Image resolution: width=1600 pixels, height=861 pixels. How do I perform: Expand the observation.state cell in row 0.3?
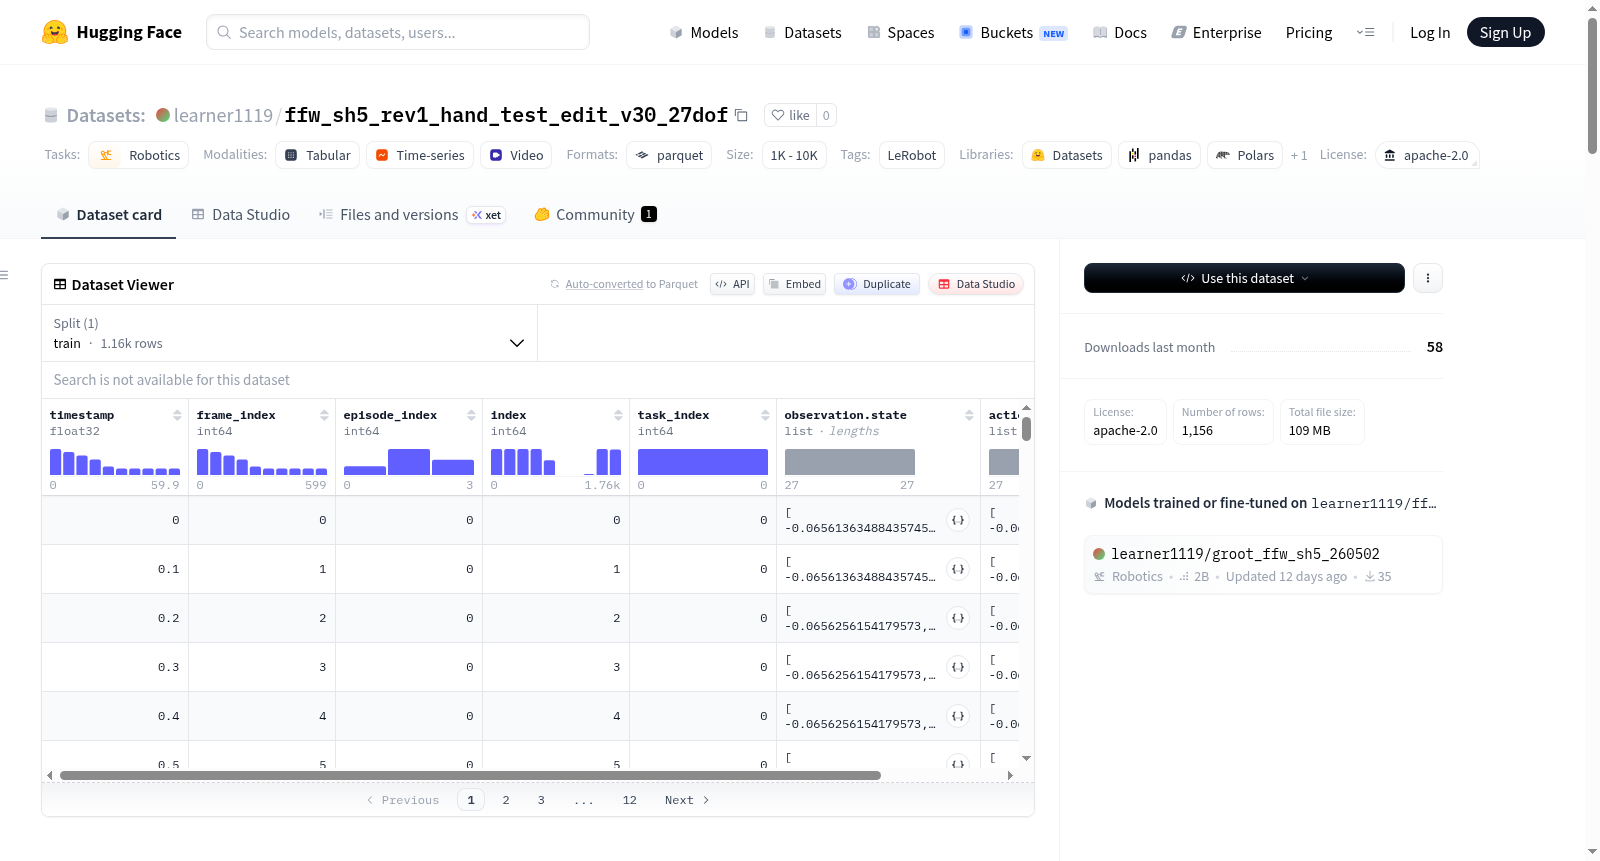coord(958,667)
